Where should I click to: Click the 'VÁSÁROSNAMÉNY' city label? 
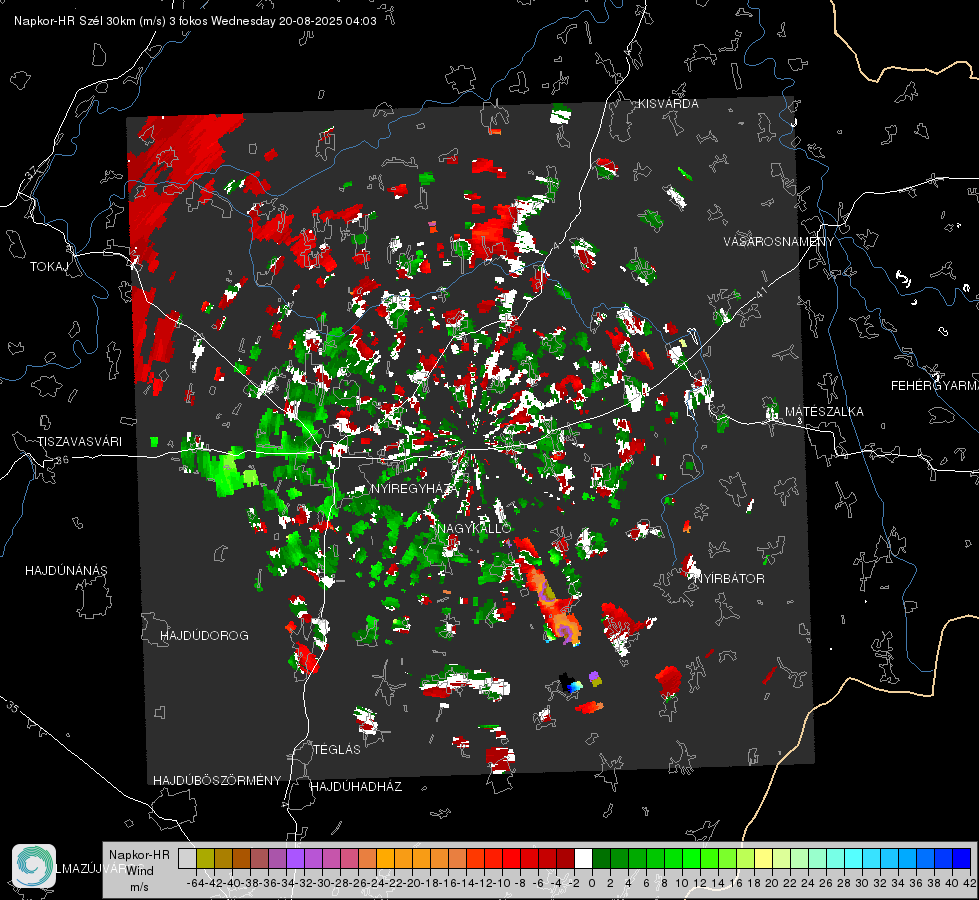779,242
